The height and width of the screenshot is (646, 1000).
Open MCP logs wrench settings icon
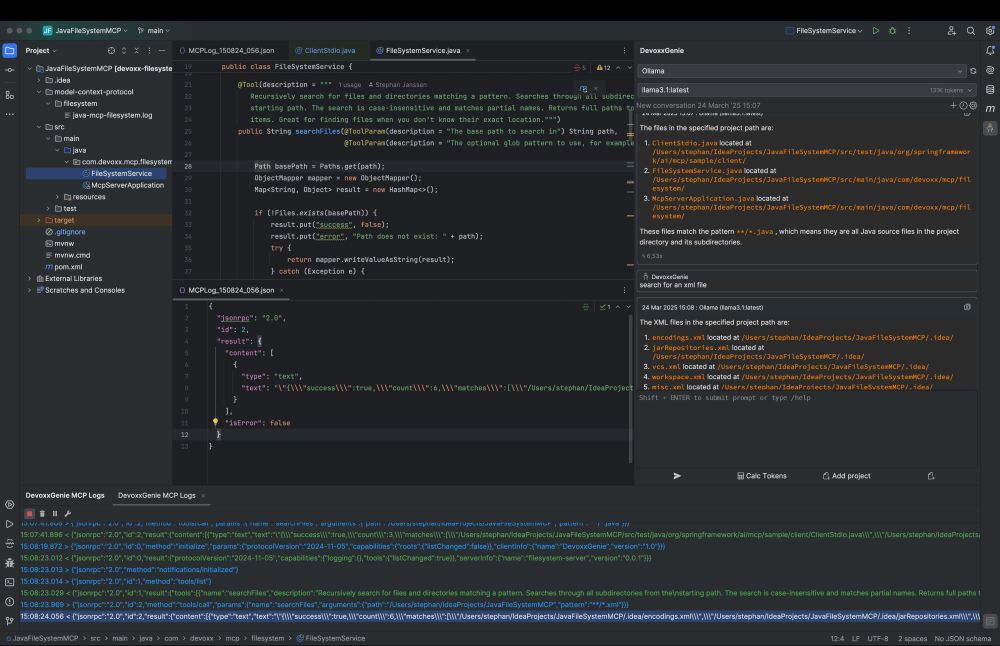coord(68,513)
